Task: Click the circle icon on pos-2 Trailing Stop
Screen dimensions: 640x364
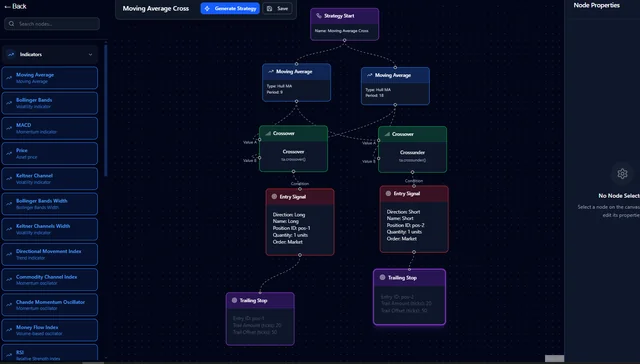Action: (382, 277)
